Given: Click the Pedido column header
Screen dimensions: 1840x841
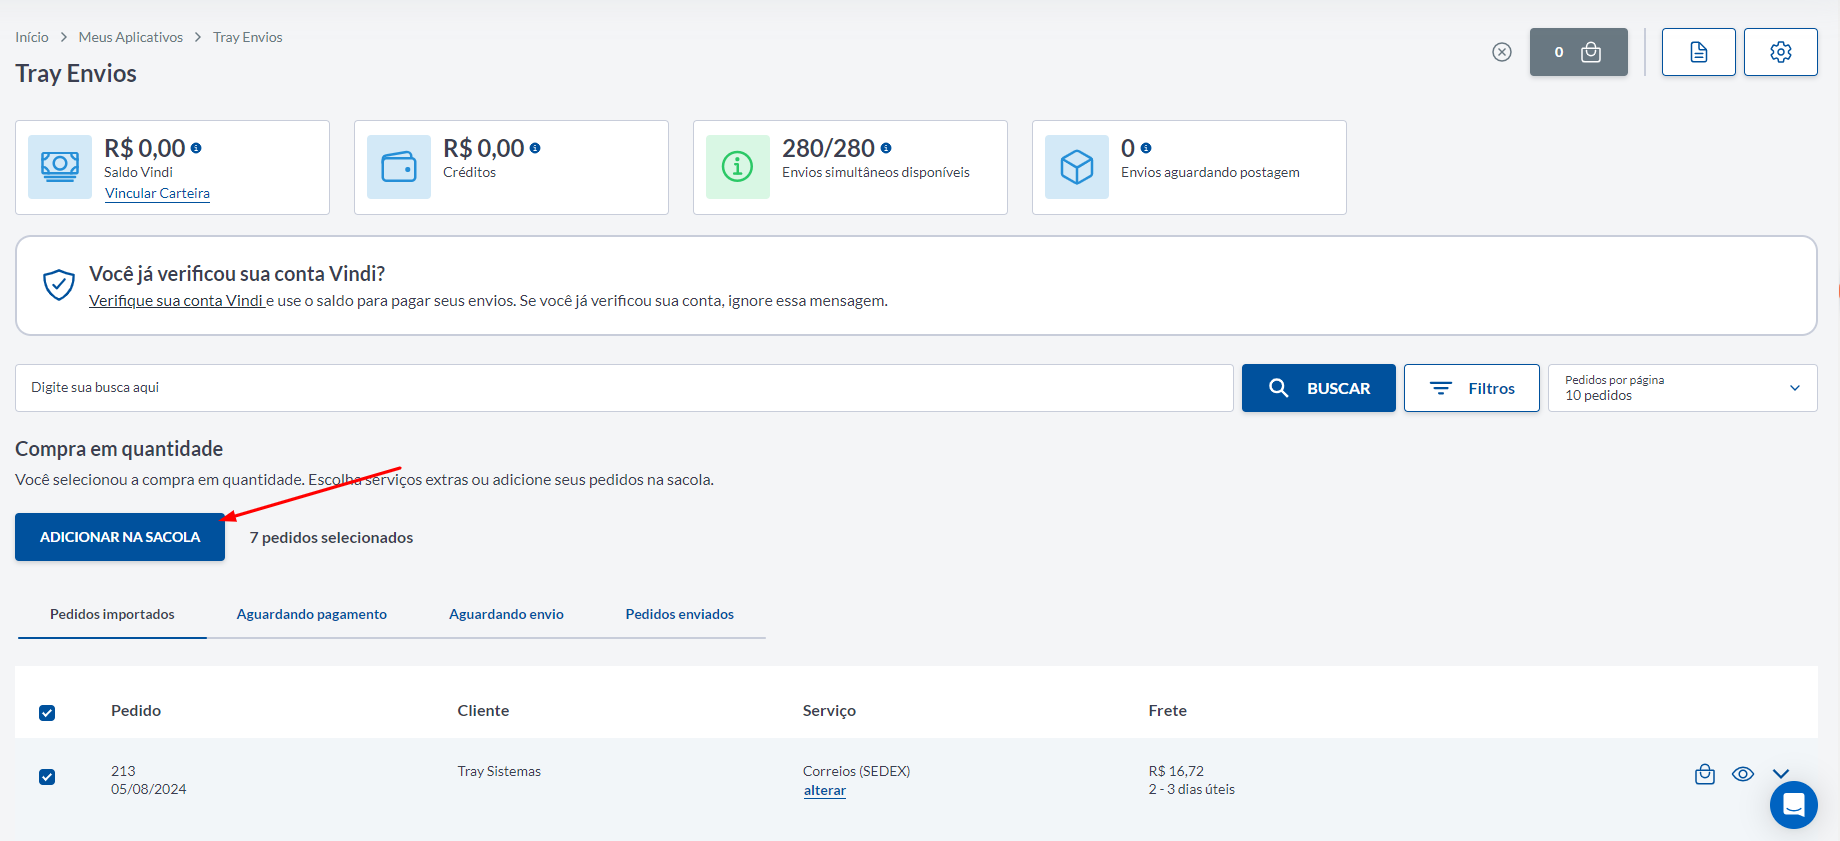Looking at the screenshot, I should (x=136, y=710).
